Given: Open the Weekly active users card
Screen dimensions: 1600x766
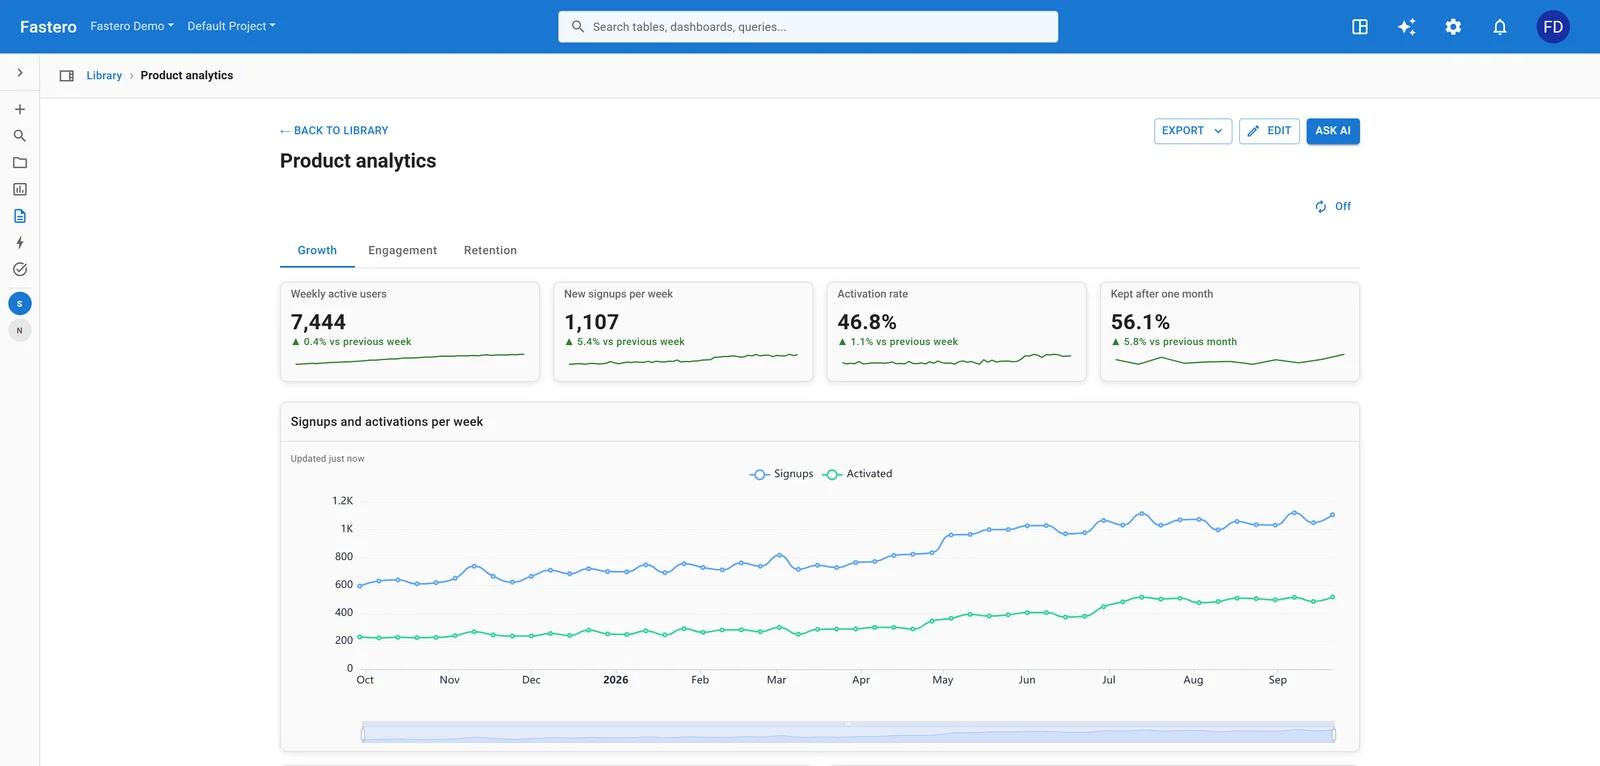Looking at the screenshot, I should click(x=410, y=331).
